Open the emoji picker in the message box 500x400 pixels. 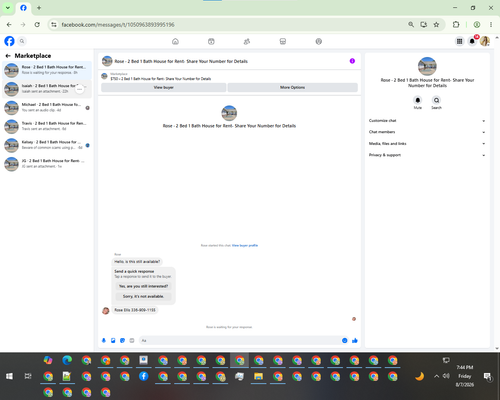pos(345,340)
